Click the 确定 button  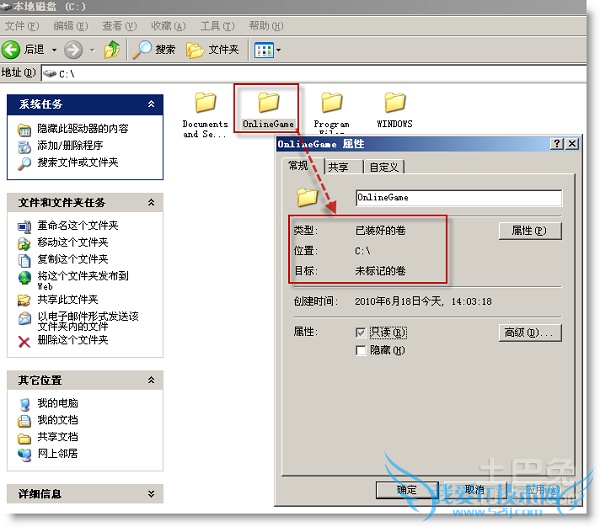point(407,489)
